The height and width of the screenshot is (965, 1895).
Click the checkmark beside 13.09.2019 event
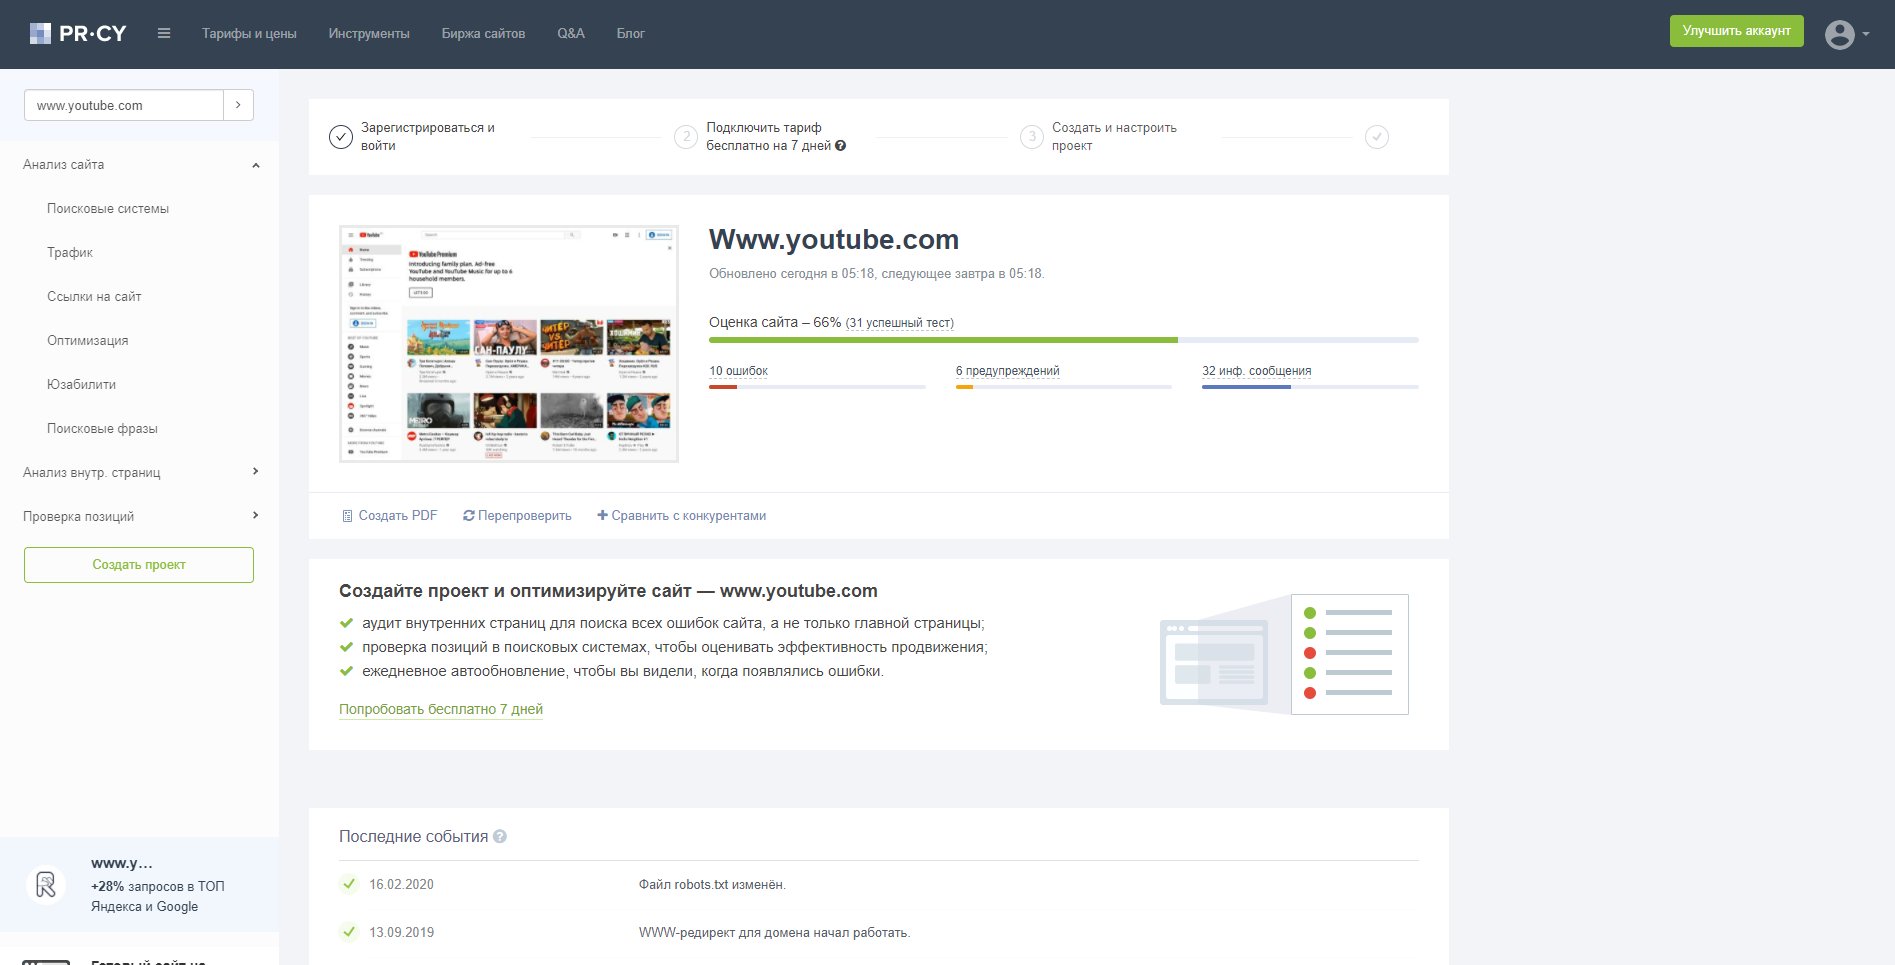tap(349, 932)
